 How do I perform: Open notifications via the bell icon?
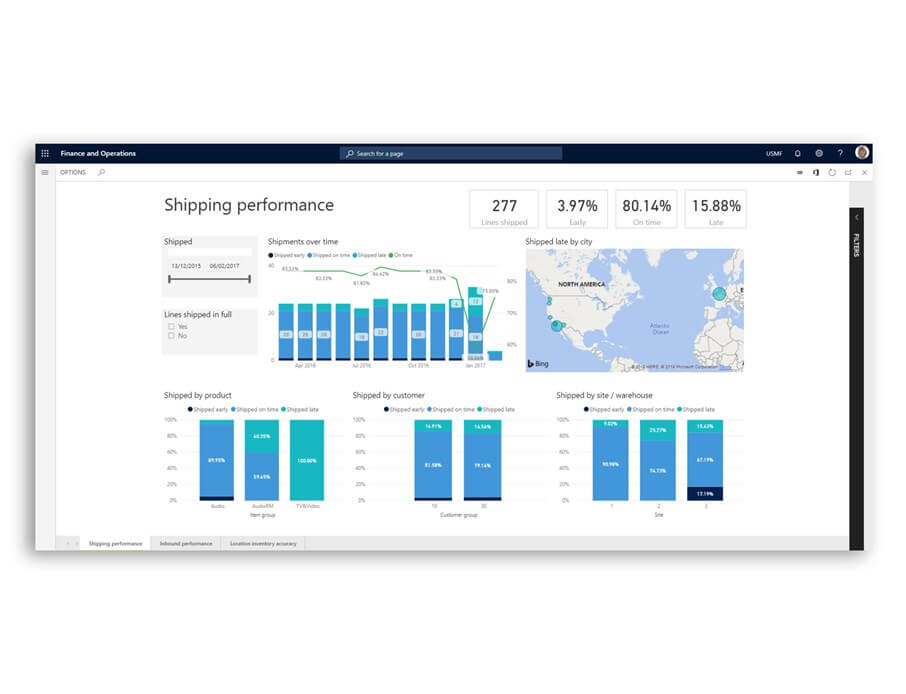coord(797,153)
